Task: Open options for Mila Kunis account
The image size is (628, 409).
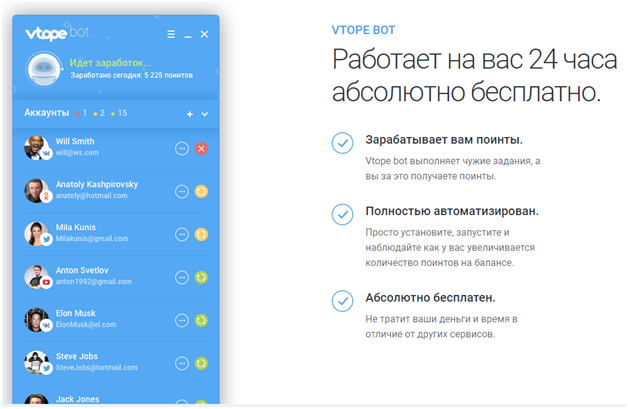Action: coord(182,234)
